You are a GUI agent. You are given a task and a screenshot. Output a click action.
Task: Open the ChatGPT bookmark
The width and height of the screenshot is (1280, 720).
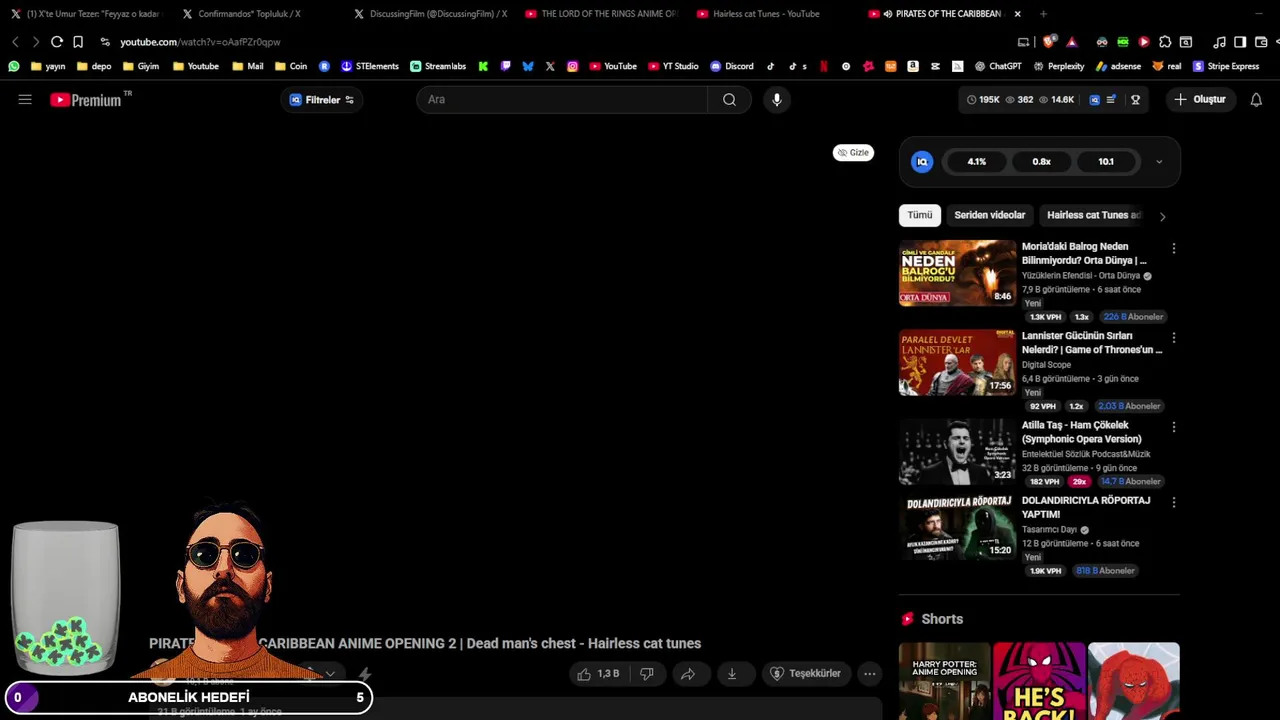pos(998,66)
